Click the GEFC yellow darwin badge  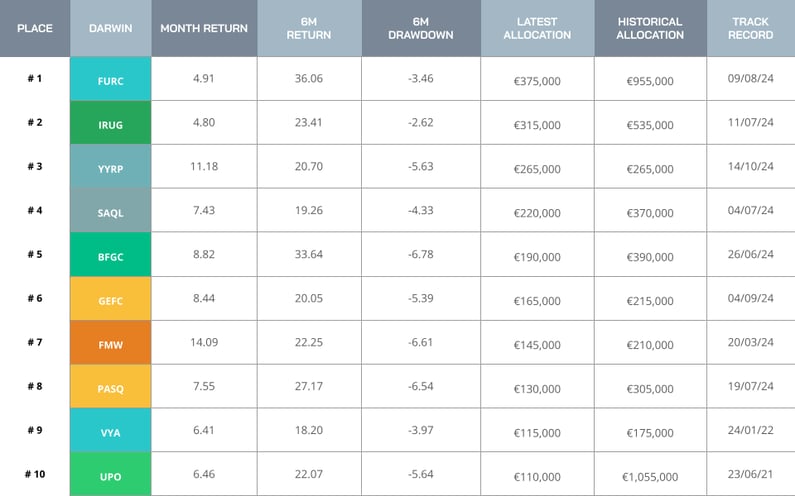pyautogui.click(x=111, y=299)
